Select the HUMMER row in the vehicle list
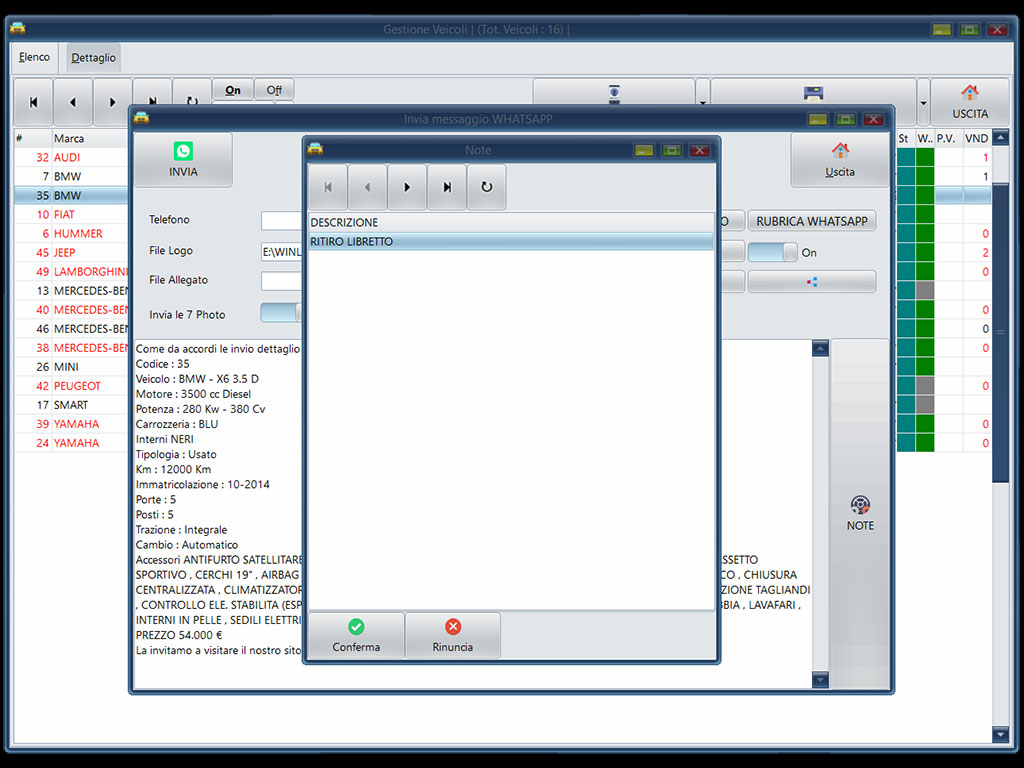 coord(72,233)
